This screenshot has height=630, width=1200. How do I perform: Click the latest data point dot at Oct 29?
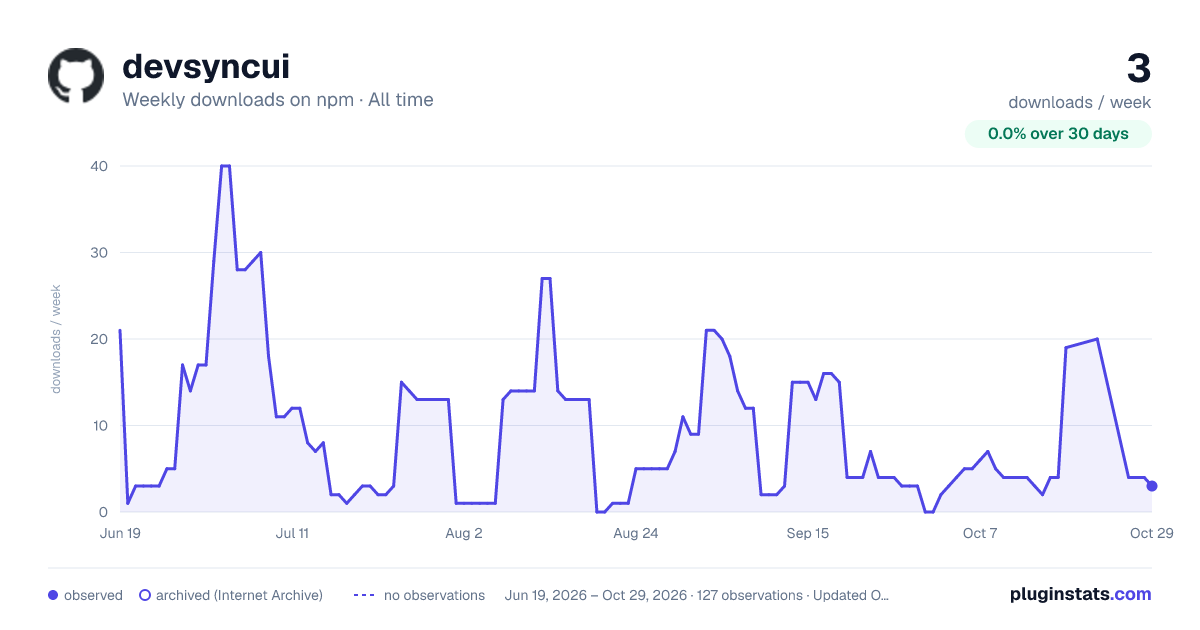pos(1152,486)
